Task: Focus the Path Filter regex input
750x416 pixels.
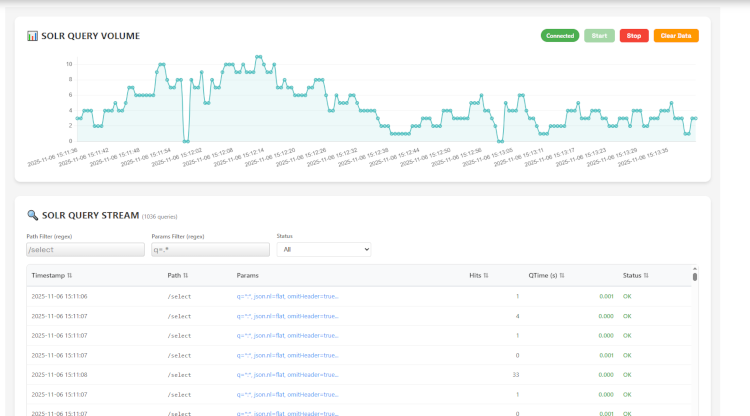Action: 85,250
